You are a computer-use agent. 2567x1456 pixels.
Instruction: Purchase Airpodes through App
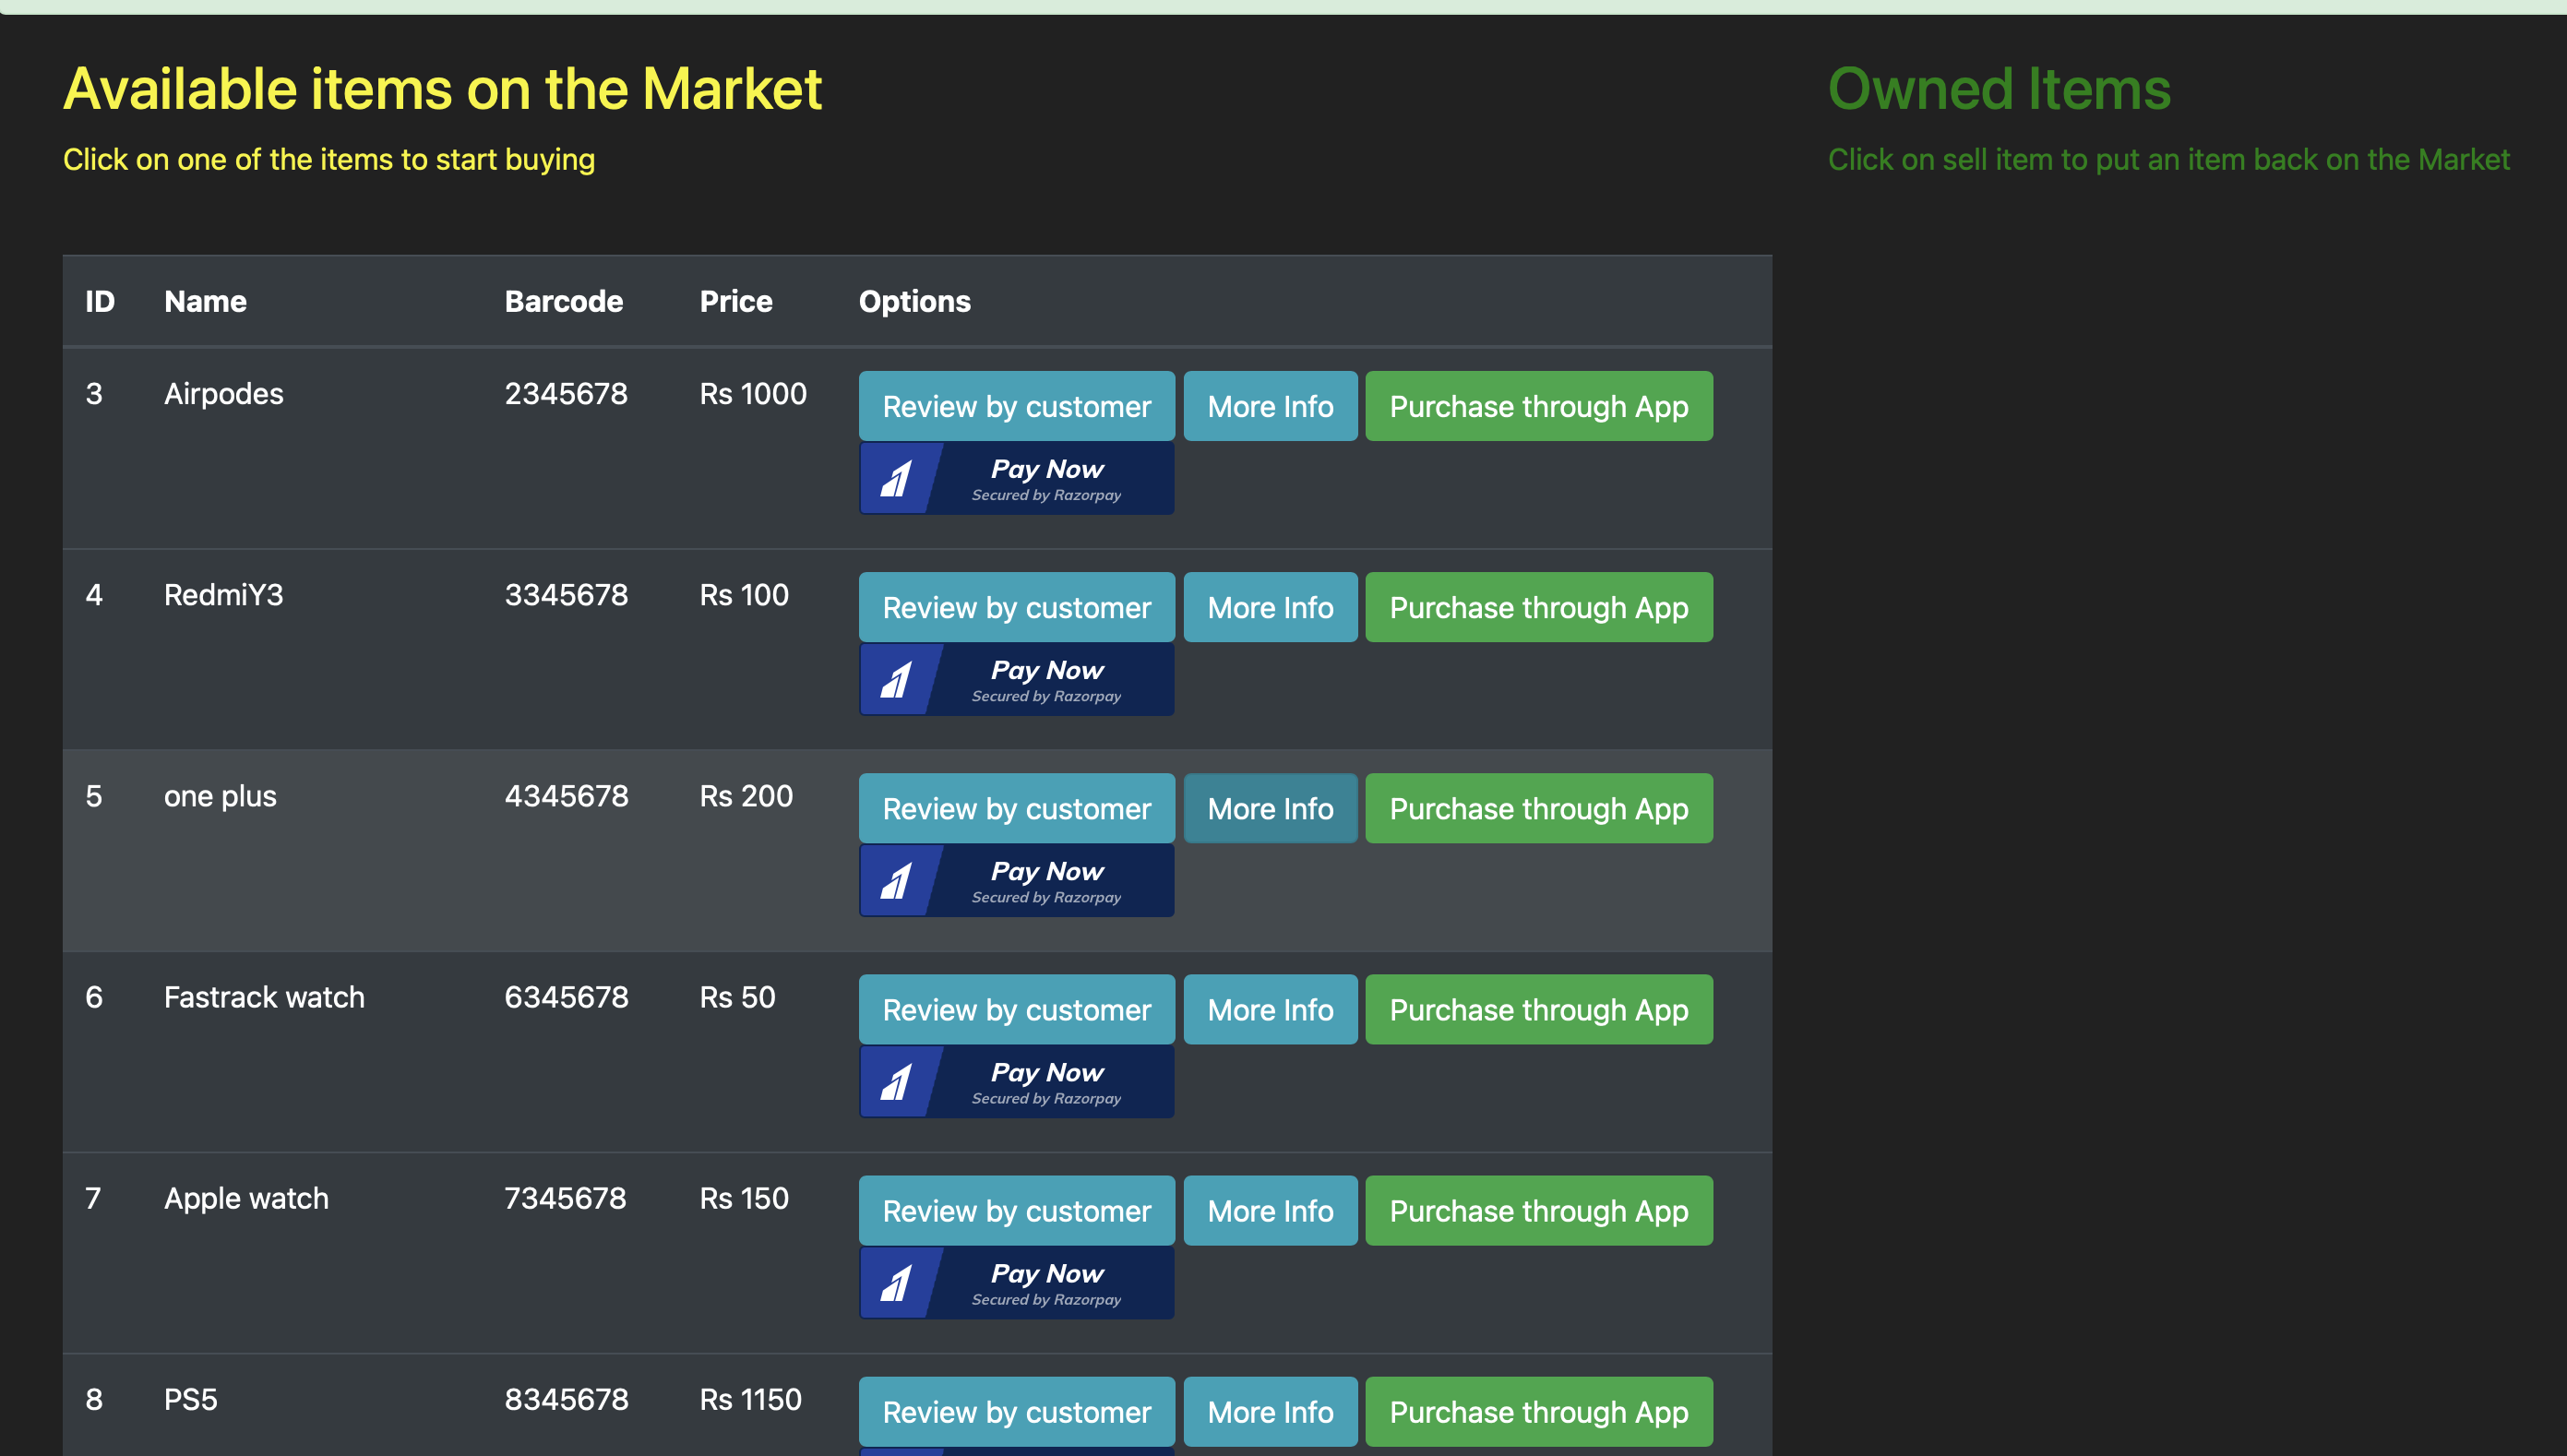[1539, 406]
